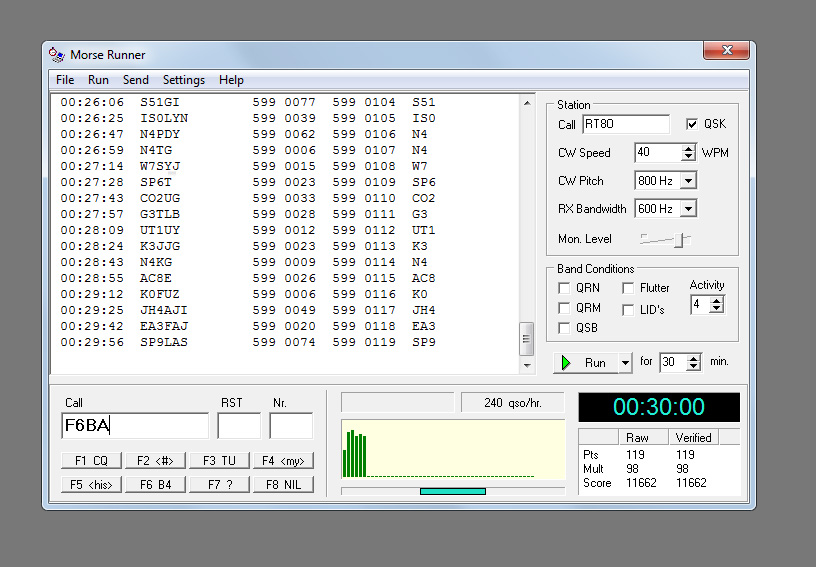The image size is (816, 567).
Task: Increase run duration minutes with up arrow
Action: [x=694, y=358]
